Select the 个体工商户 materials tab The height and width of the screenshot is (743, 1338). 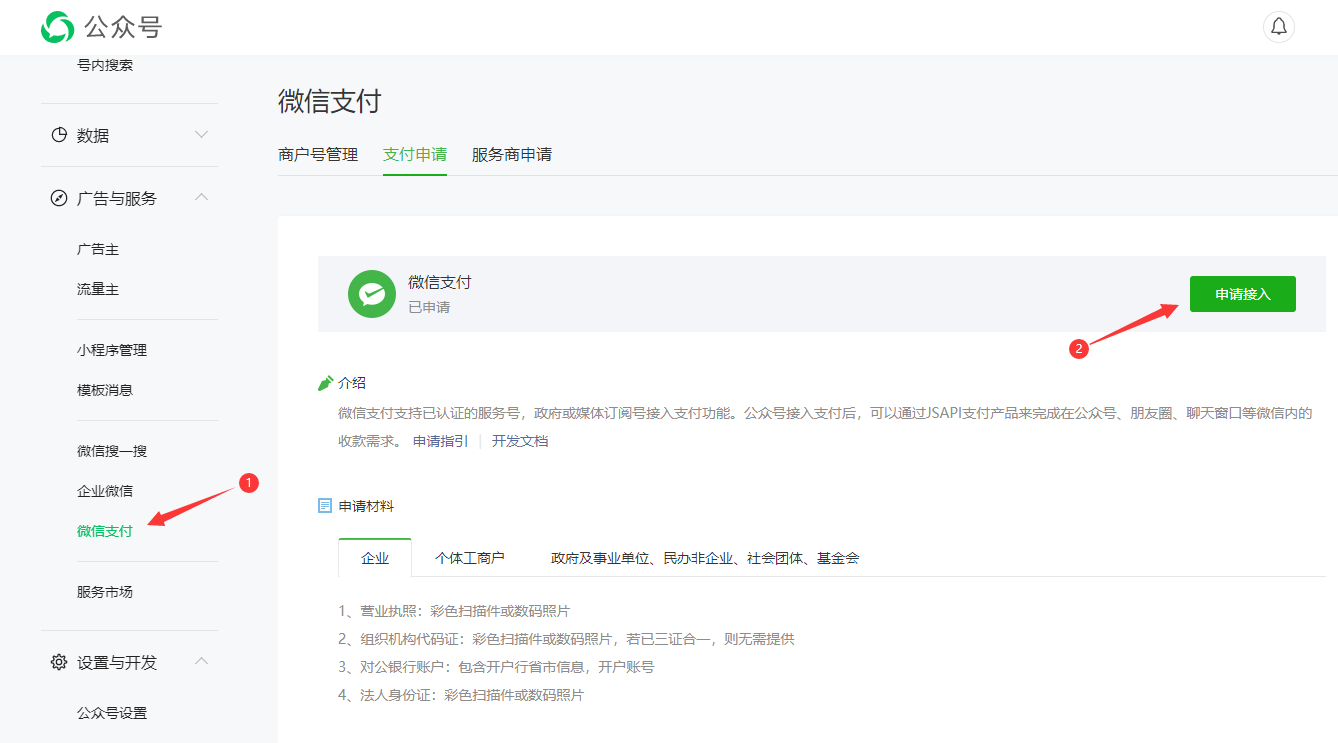(x=469, y=558)
